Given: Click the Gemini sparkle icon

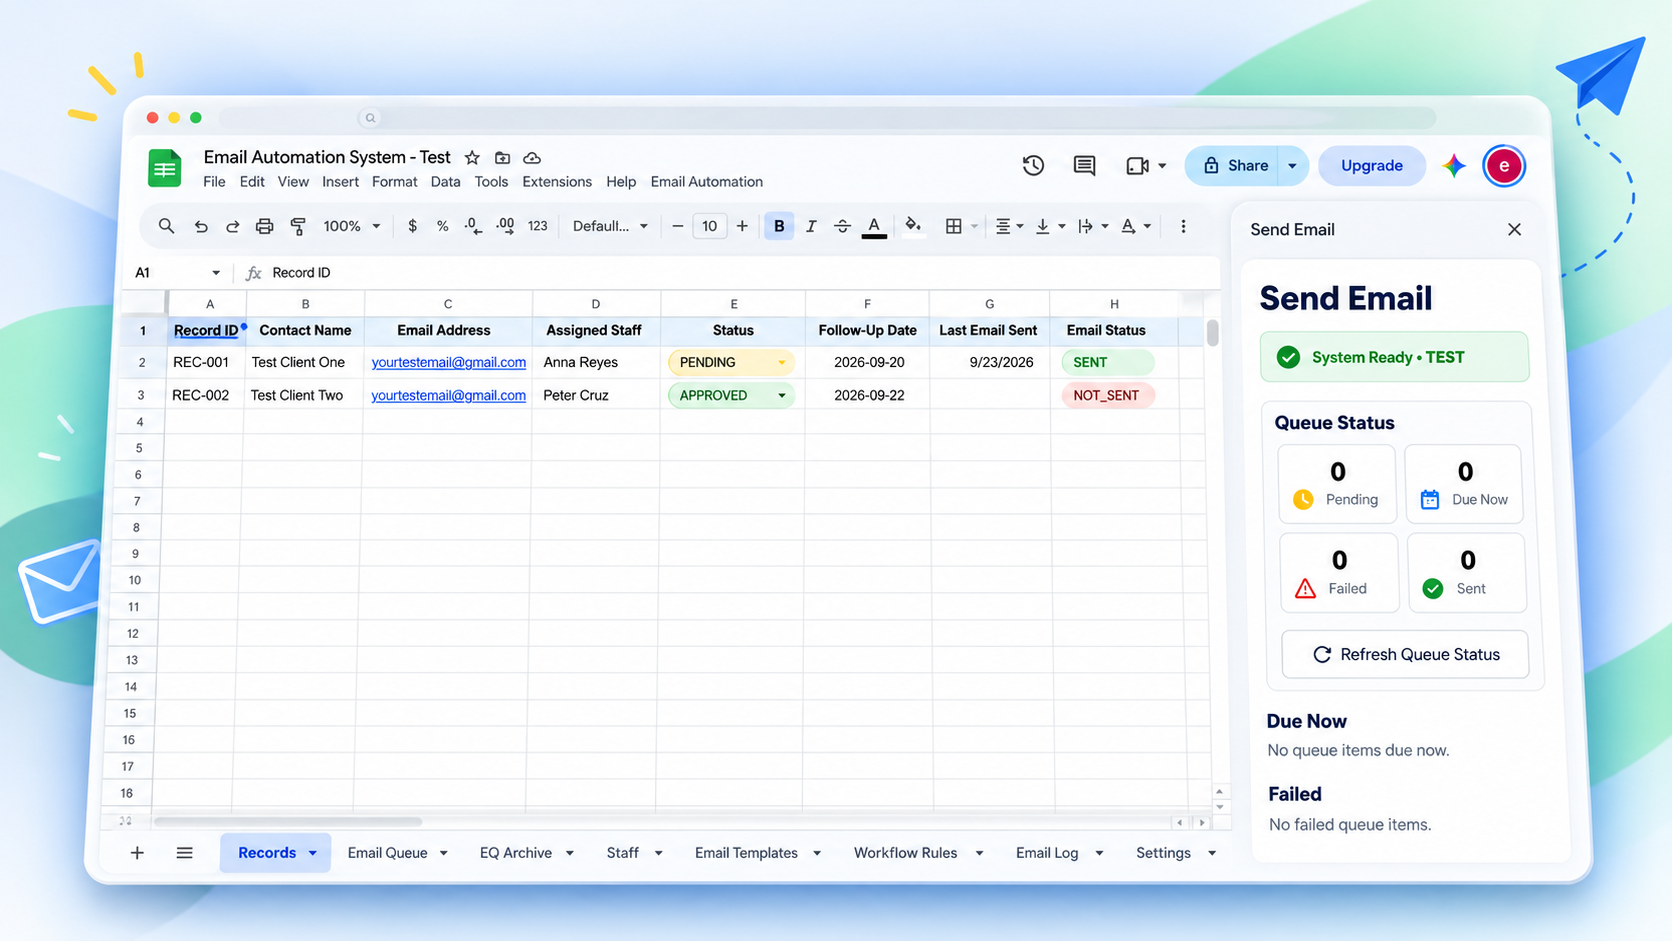Looking at the screenshot, I should tap(1454, 166).
